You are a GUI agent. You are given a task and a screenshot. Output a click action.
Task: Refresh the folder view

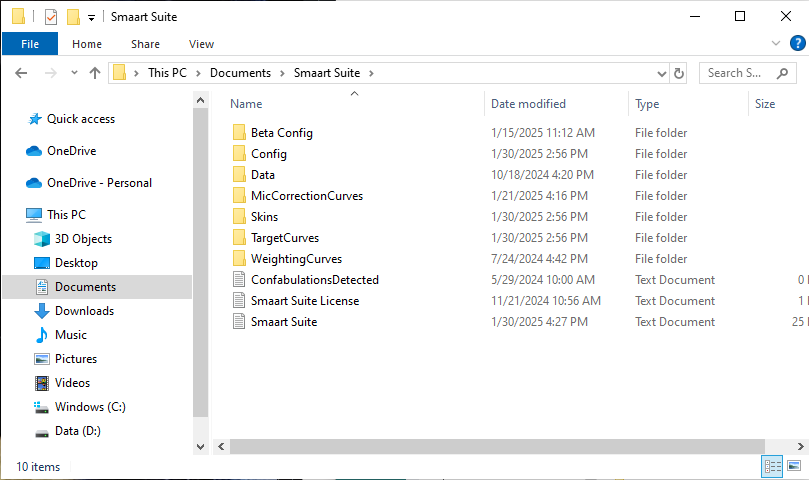678,73
